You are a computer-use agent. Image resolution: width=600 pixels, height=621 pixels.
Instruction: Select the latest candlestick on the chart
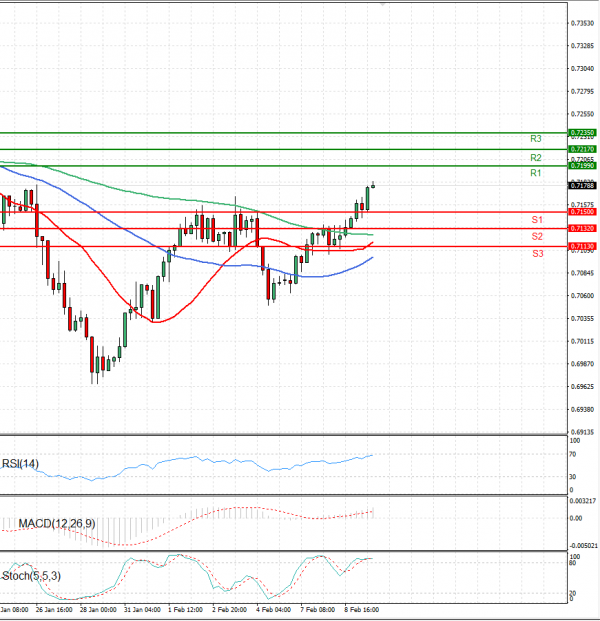(x=373, y=185)
